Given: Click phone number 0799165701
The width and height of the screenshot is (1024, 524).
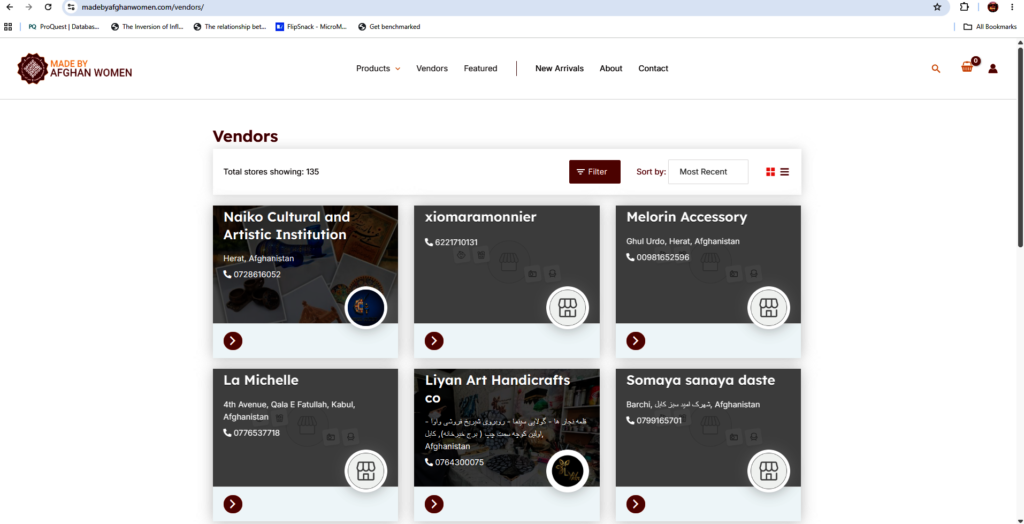Looking at the screenshot, I should [x=659, y=421].
